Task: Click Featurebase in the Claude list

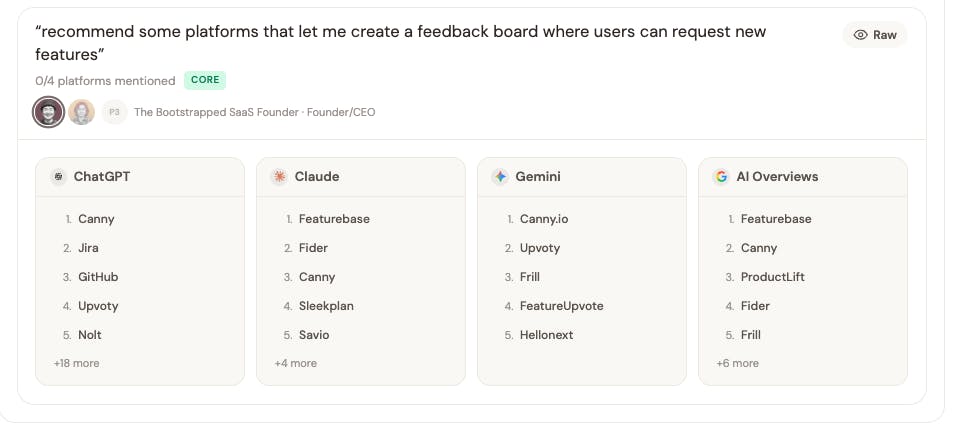Action: (333, 219)
